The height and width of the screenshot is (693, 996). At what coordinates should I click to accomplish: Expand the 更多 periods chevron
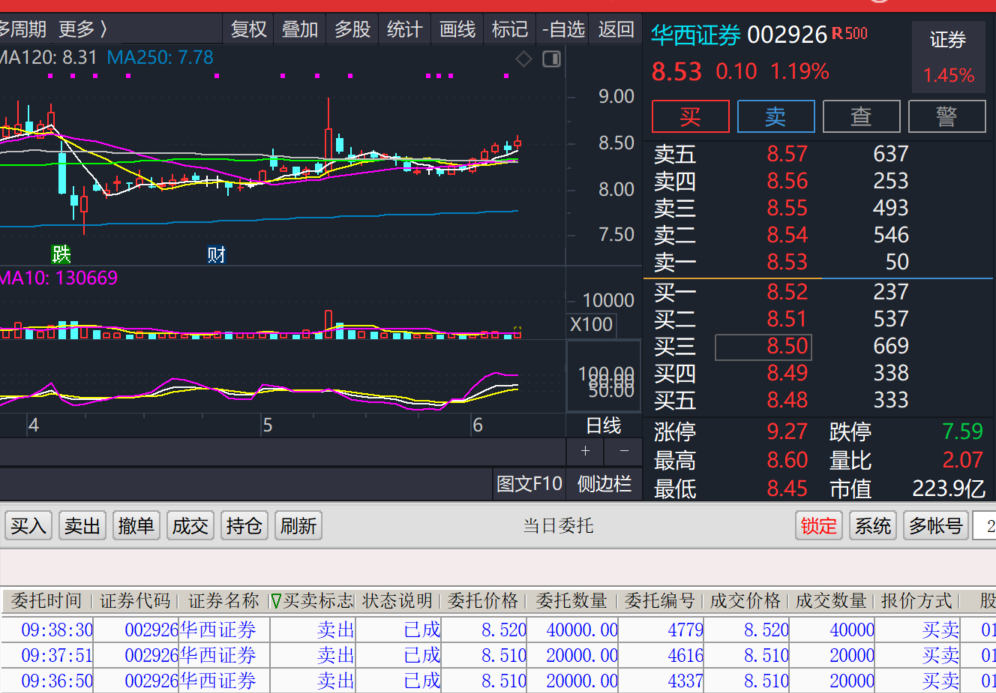click(83, 29)
